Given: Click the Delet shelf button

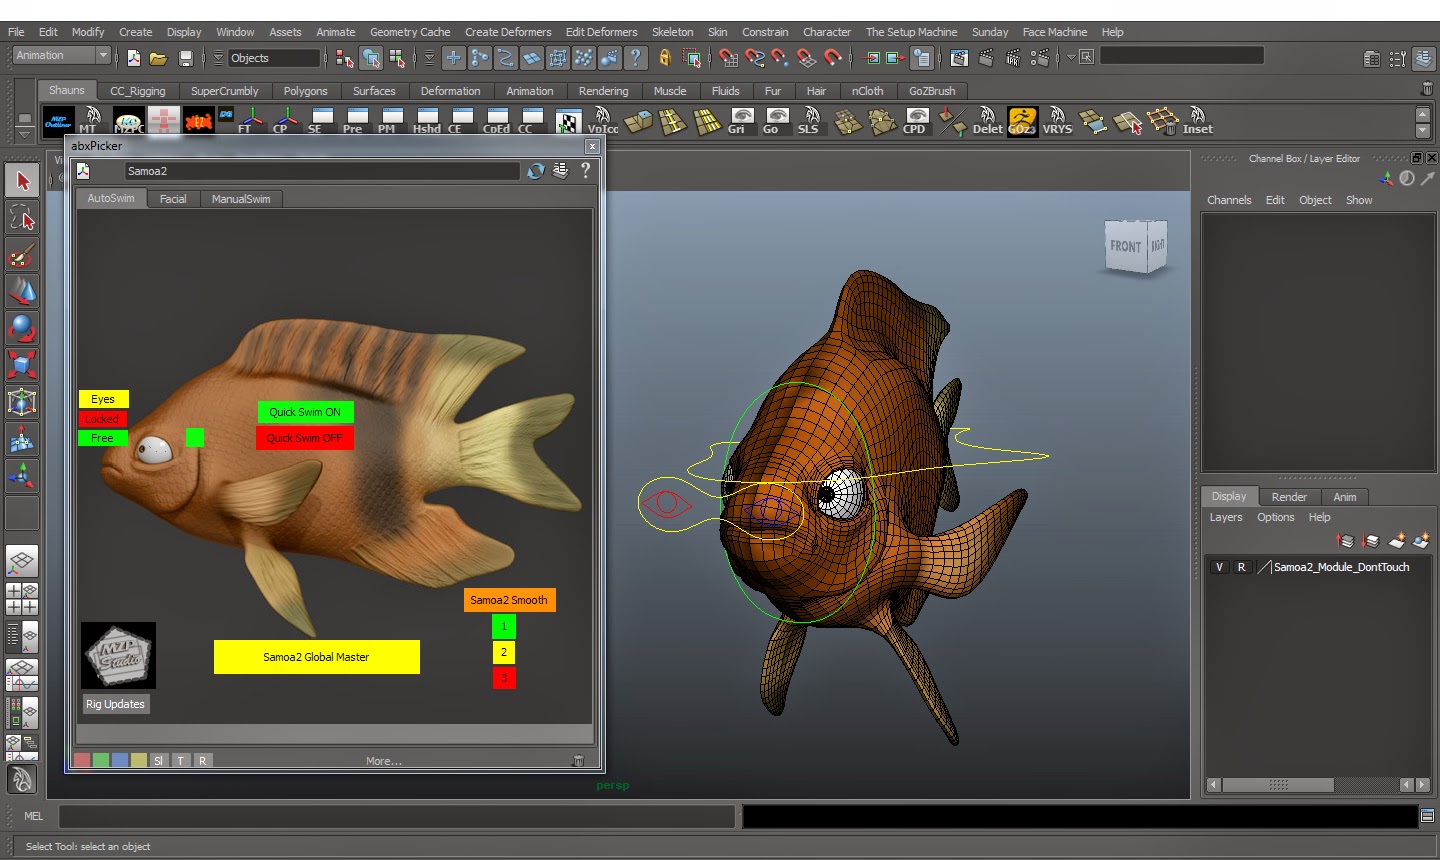Looking at the screenshot, I should [987, 121].
